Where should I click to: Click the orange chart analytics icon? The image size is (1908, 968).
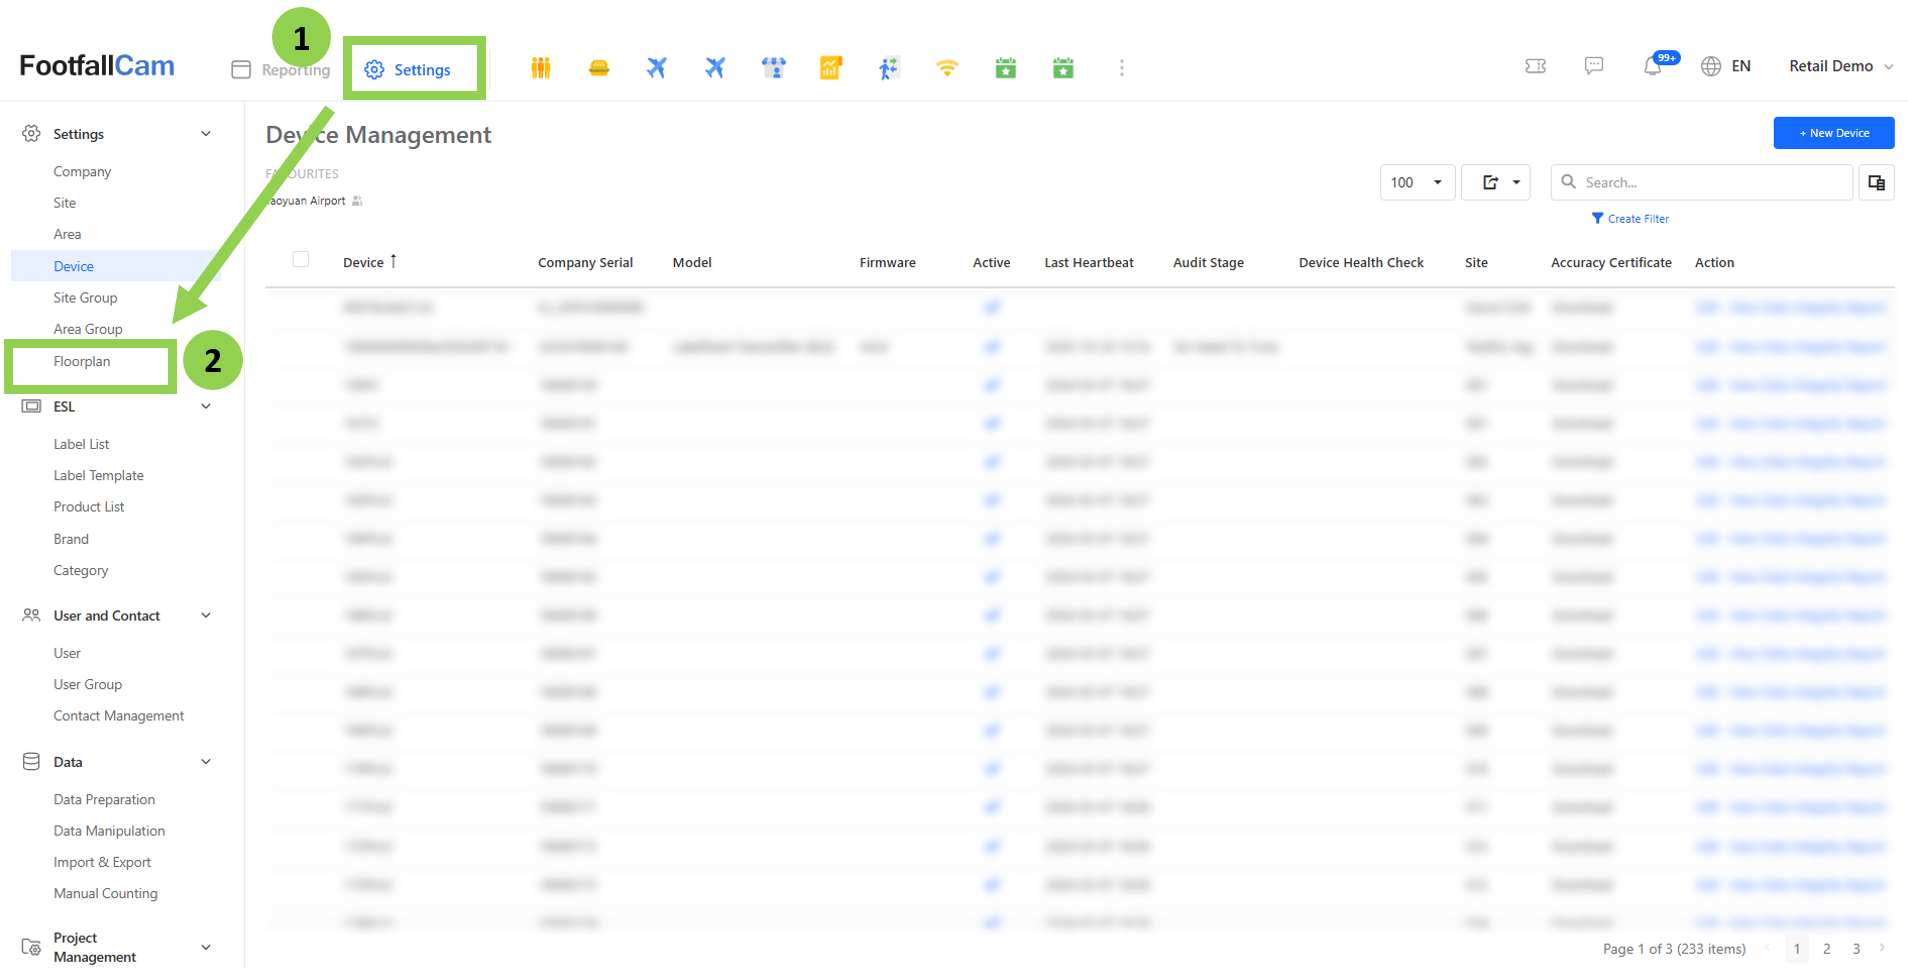tap(830, 68)
